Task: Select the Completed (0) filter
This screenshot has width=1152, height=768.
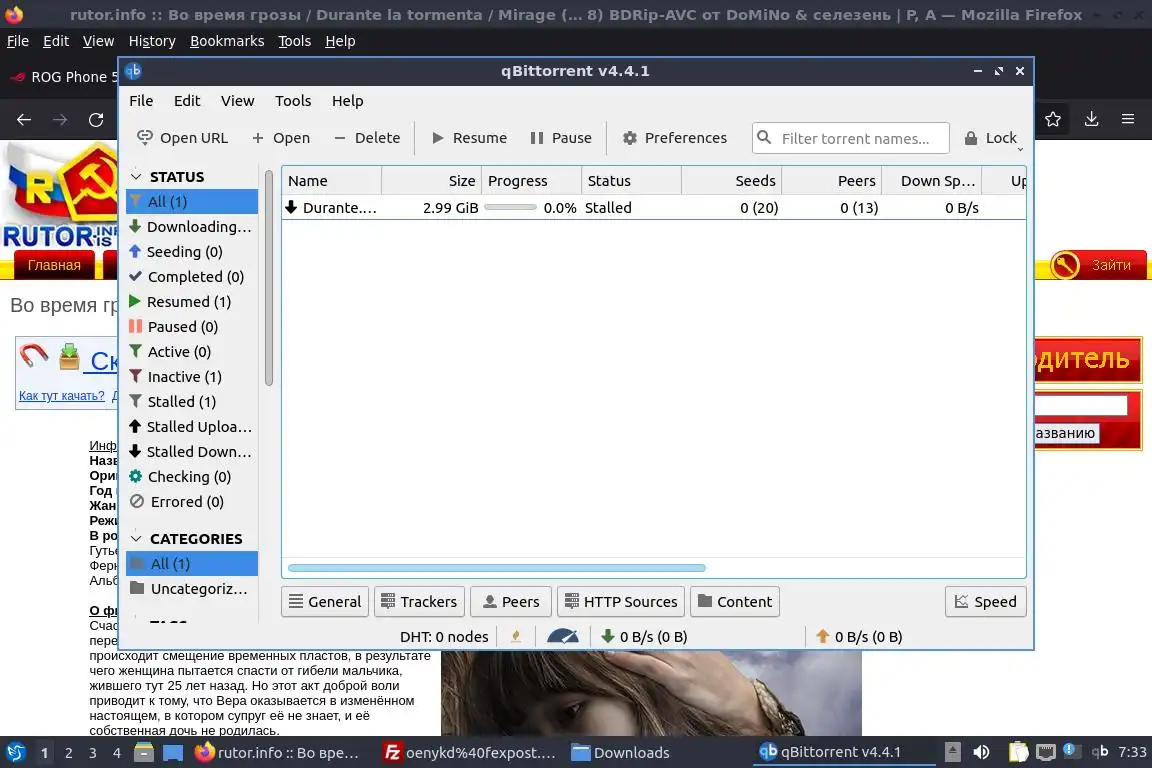Action: pyautogui.click(x=192, y=276)
